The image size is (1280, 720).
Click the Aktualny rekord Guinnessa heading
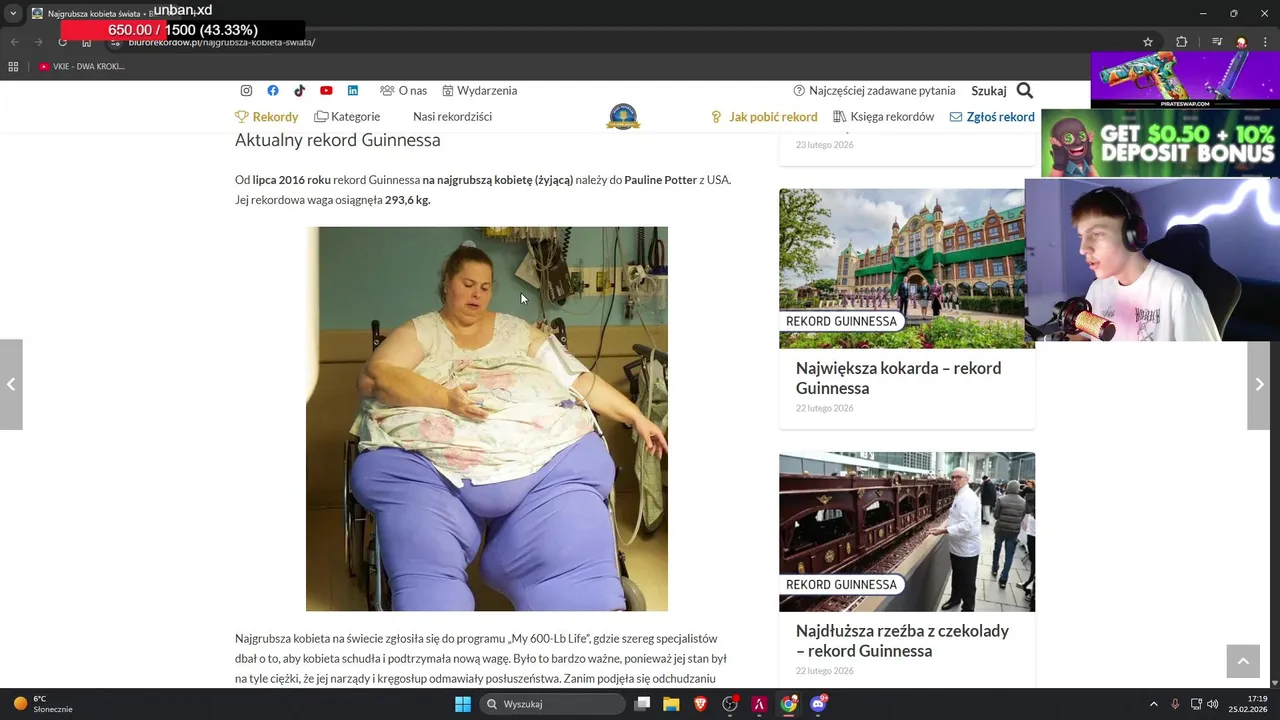(x=338, y=141)
